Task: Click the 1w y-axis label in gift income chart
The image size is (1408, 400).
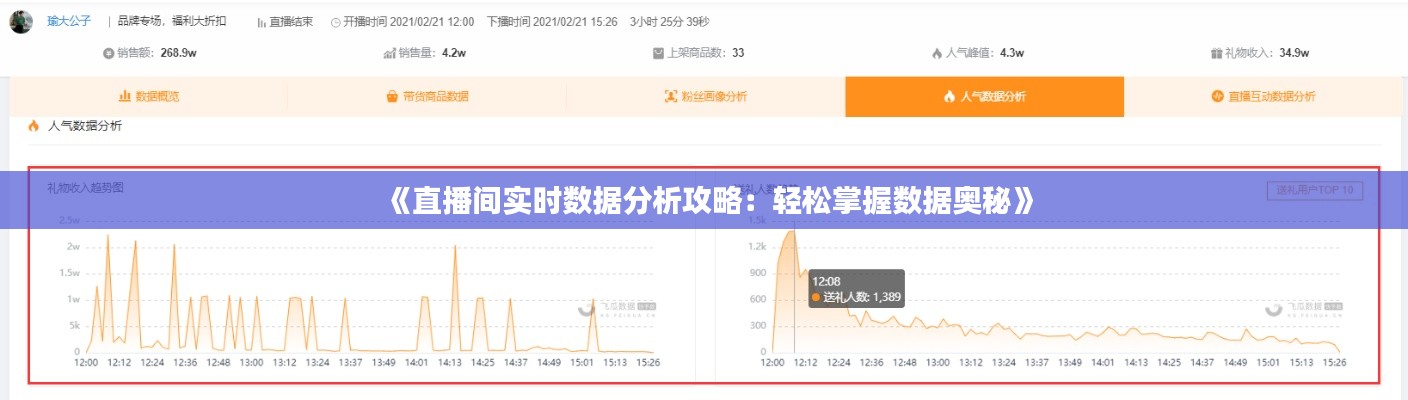Action: tap(73, 299)
